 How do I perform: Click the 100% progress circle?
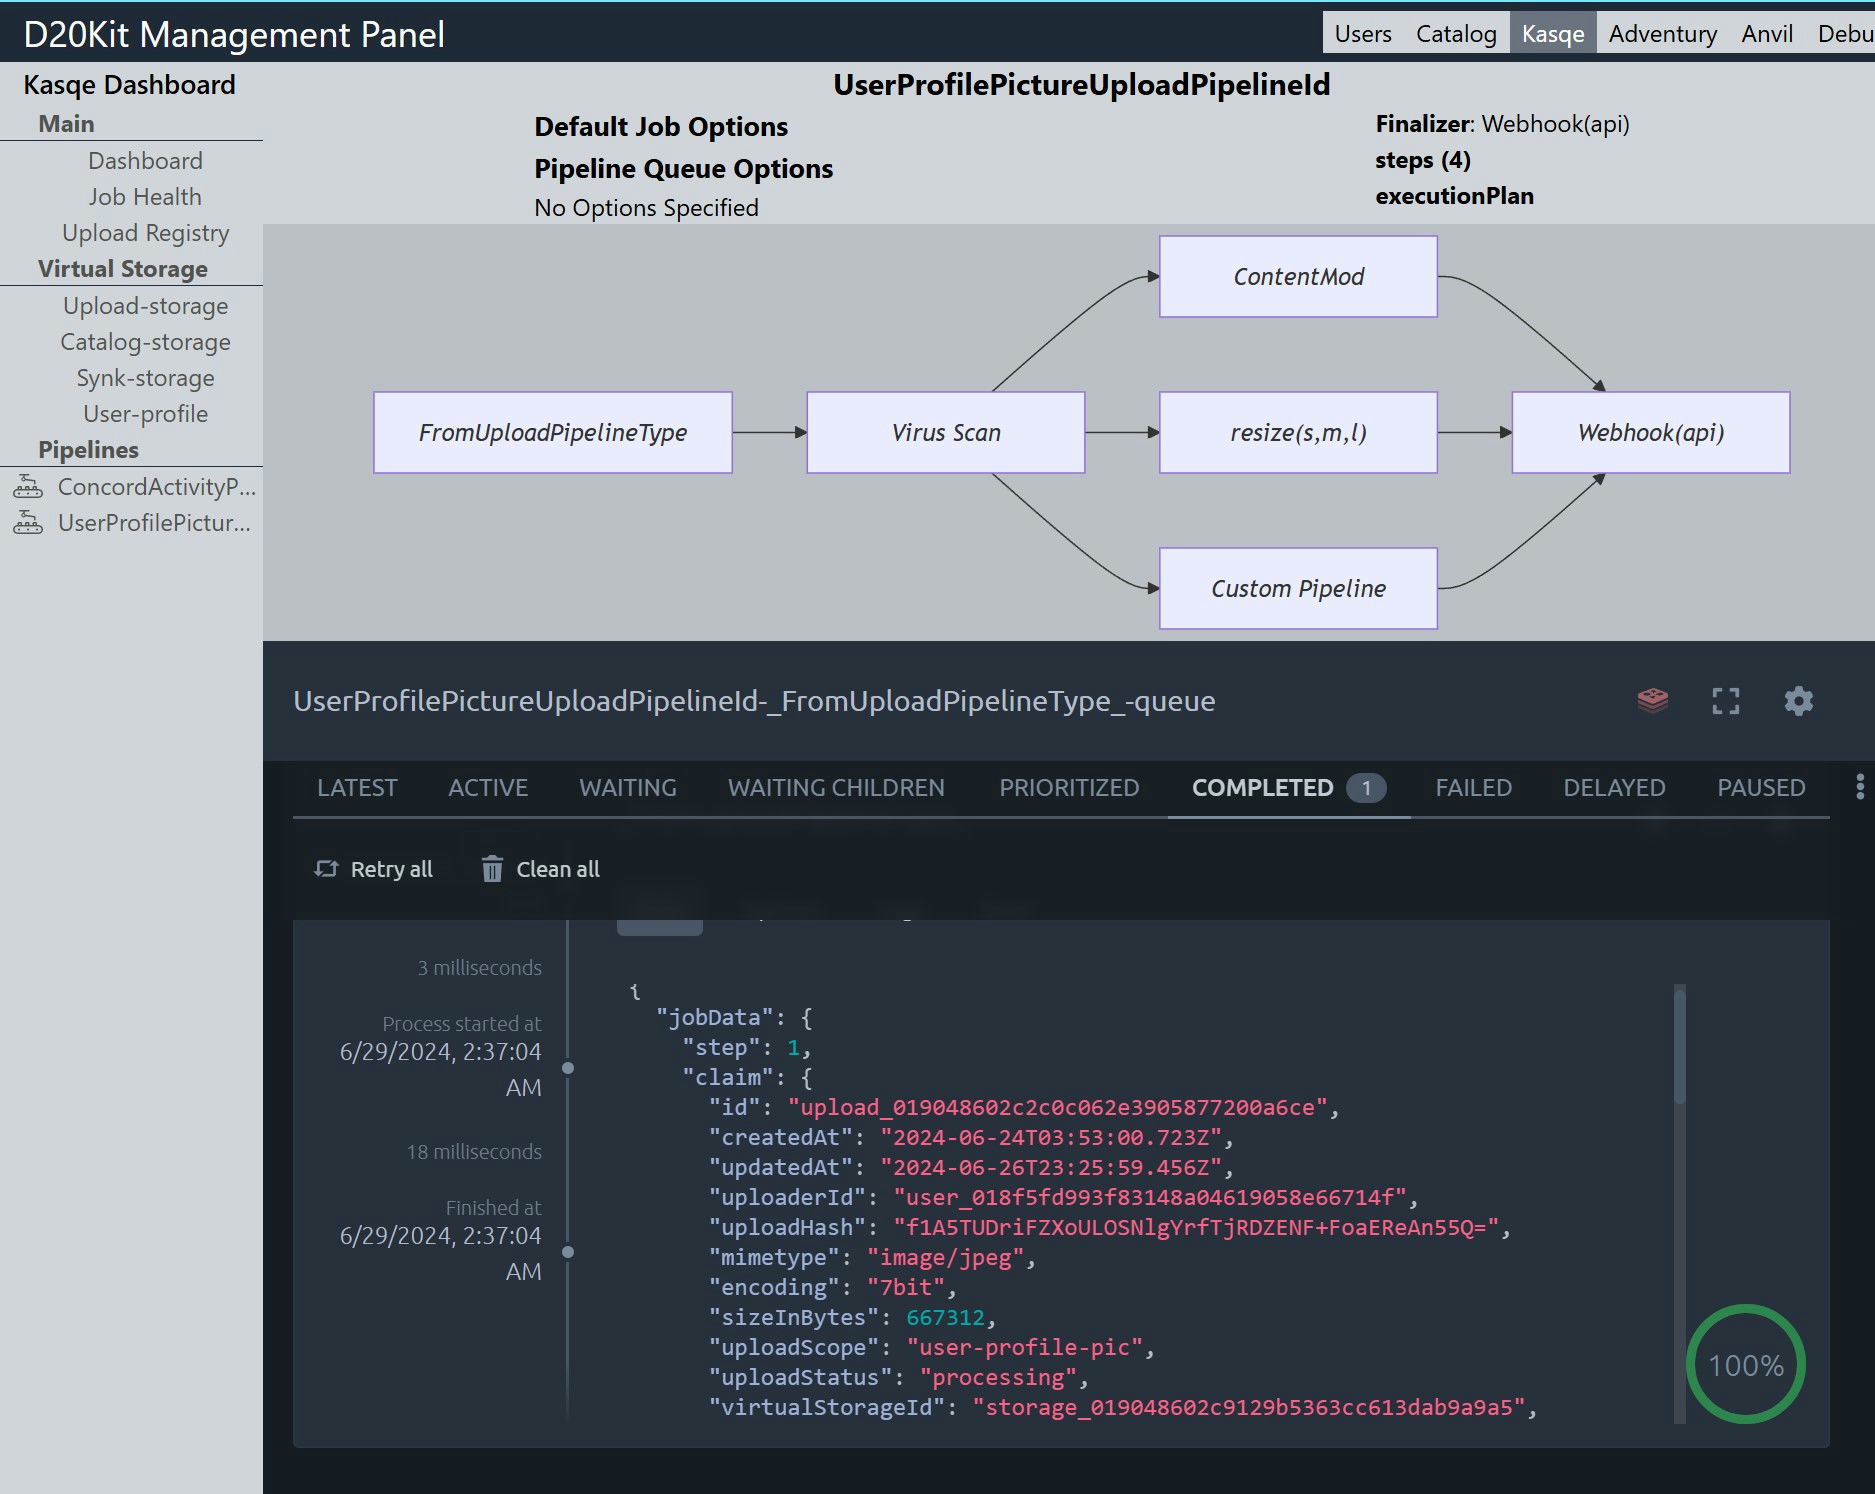tap(1745, 1365)
